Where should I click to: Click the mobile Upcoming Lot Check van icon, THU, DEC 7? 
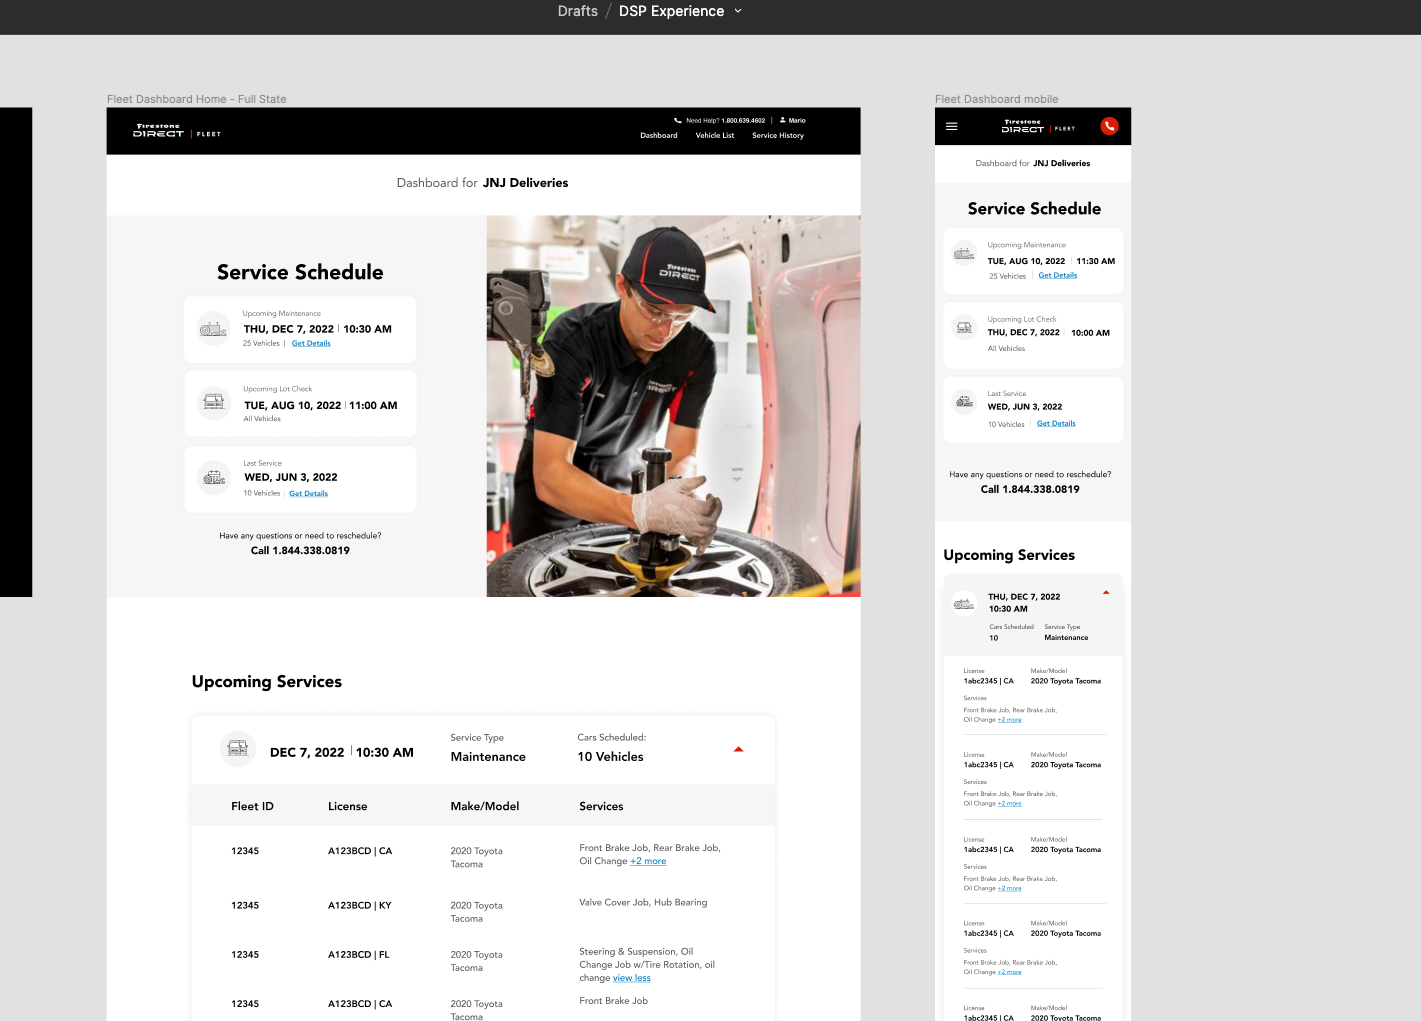[964, 327]
